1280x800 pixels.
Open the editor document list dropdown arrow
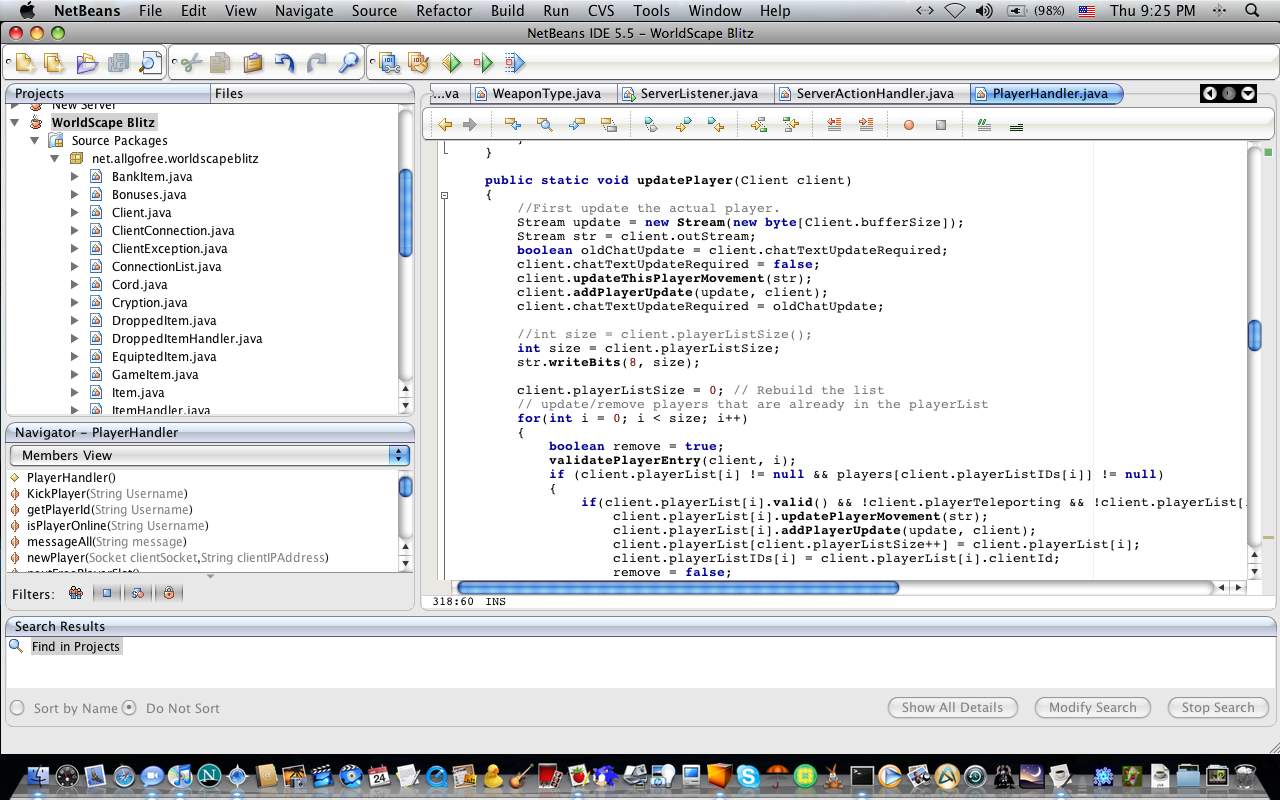(1248, 94)
